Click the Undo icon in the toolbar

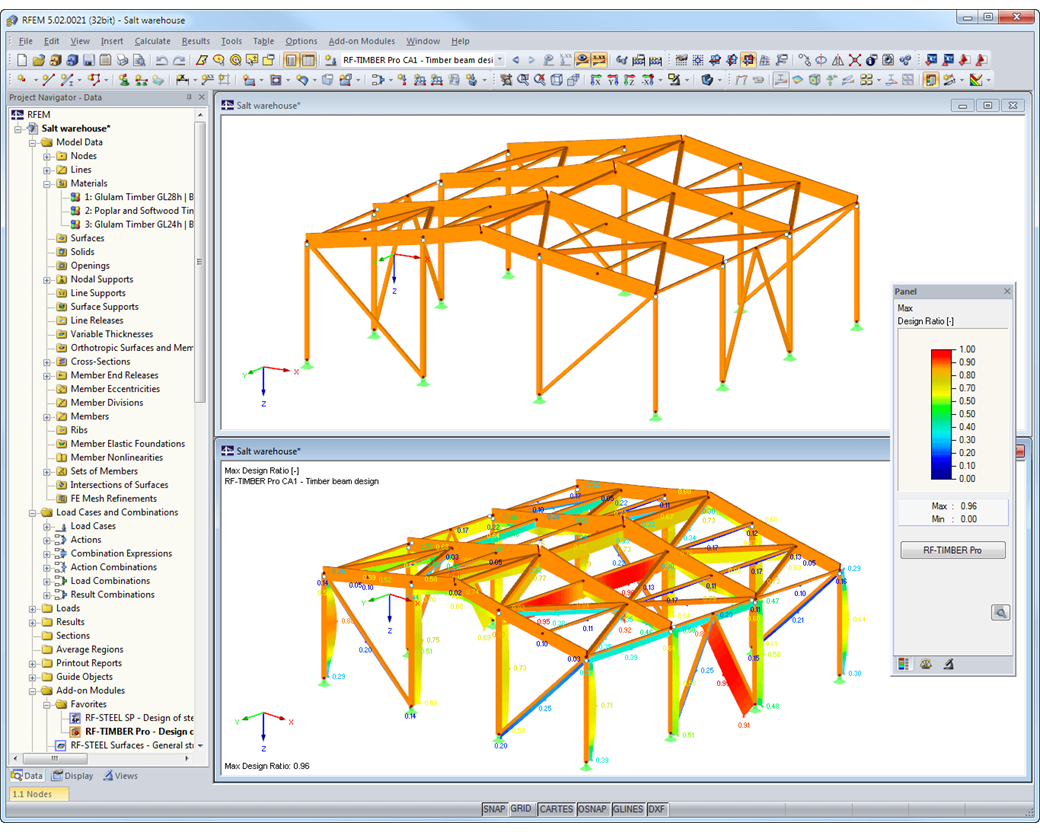[x=163, y=60]
